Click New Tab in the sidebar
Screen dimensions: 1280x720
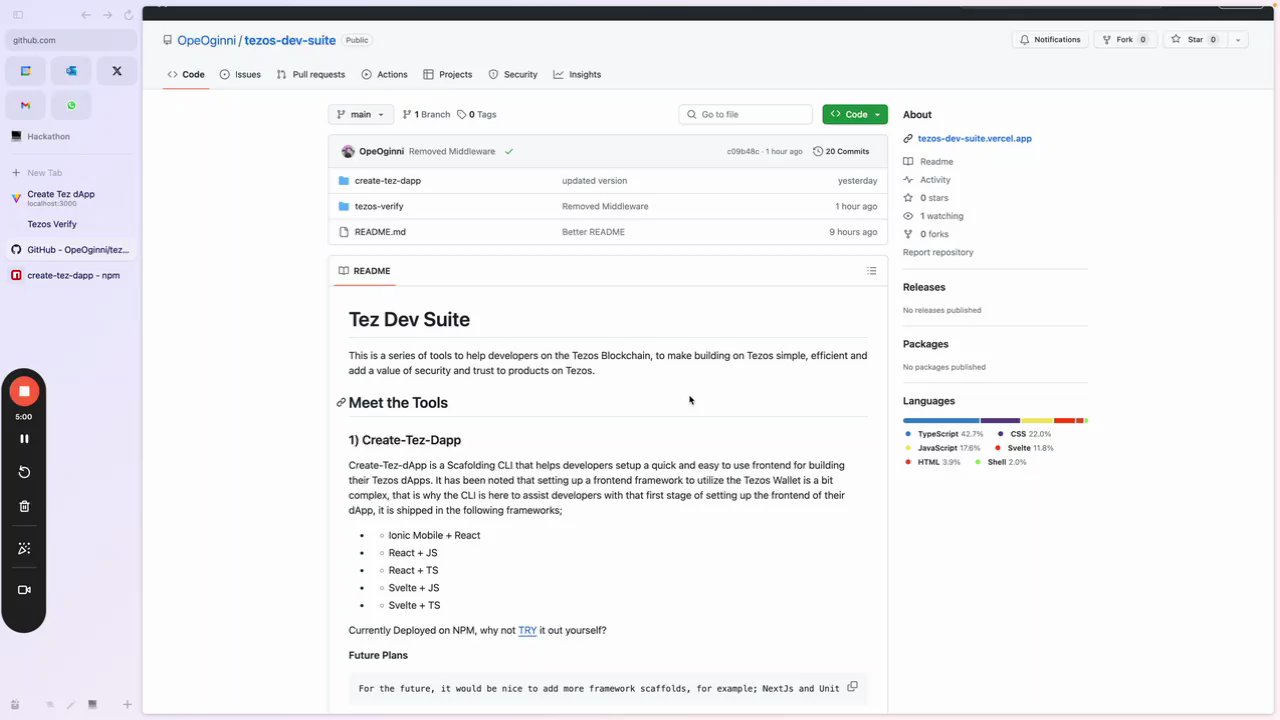click(x=71, y=173)
